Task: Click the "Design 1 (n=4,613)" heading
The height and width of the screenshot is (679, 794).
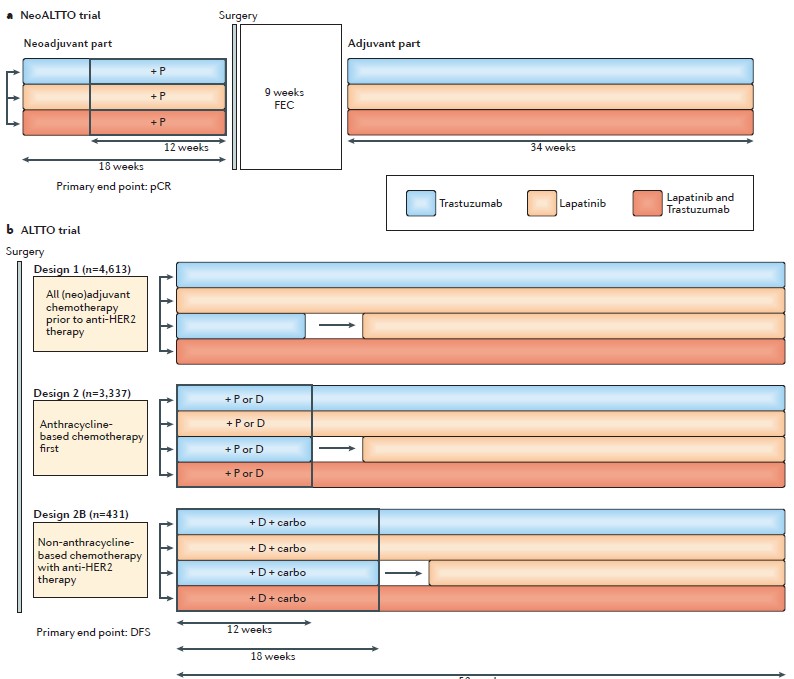Action: [82, 269]
